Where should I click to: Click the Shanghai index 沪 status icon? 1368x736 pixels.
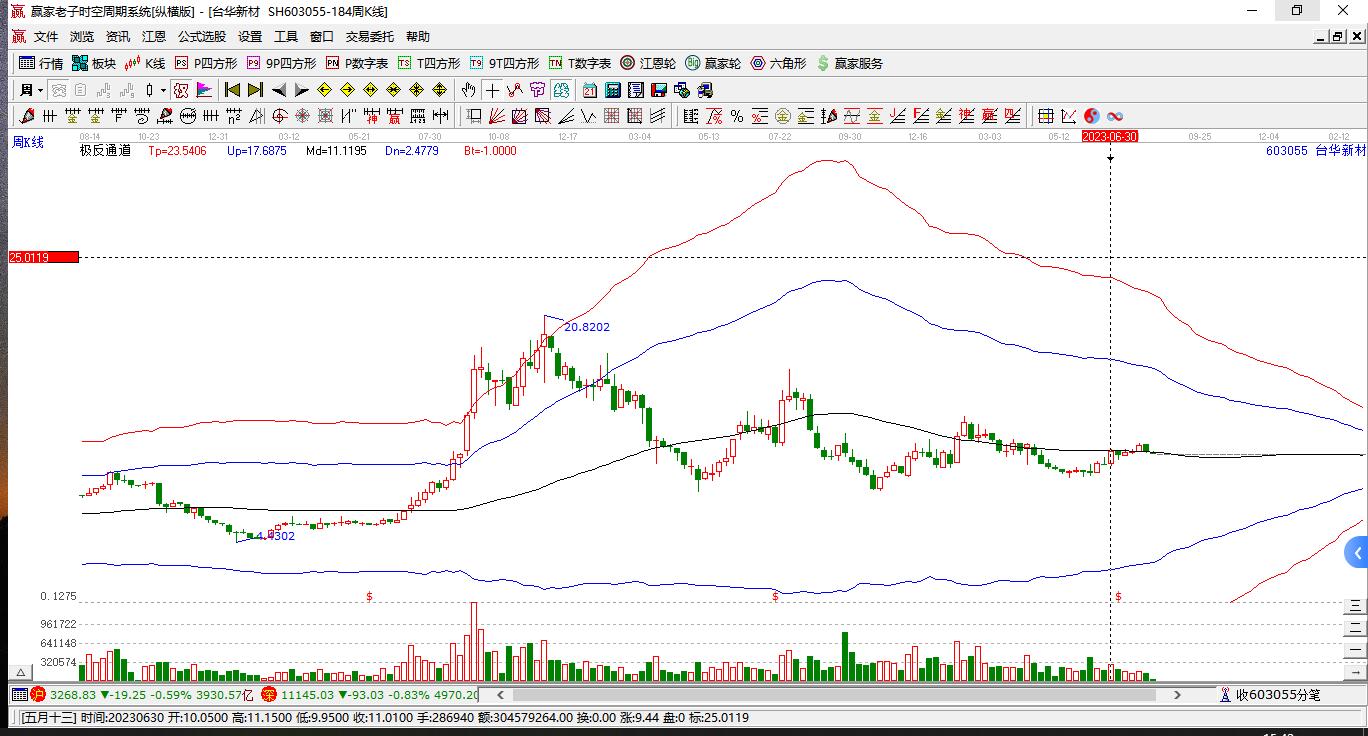(38, 694)
